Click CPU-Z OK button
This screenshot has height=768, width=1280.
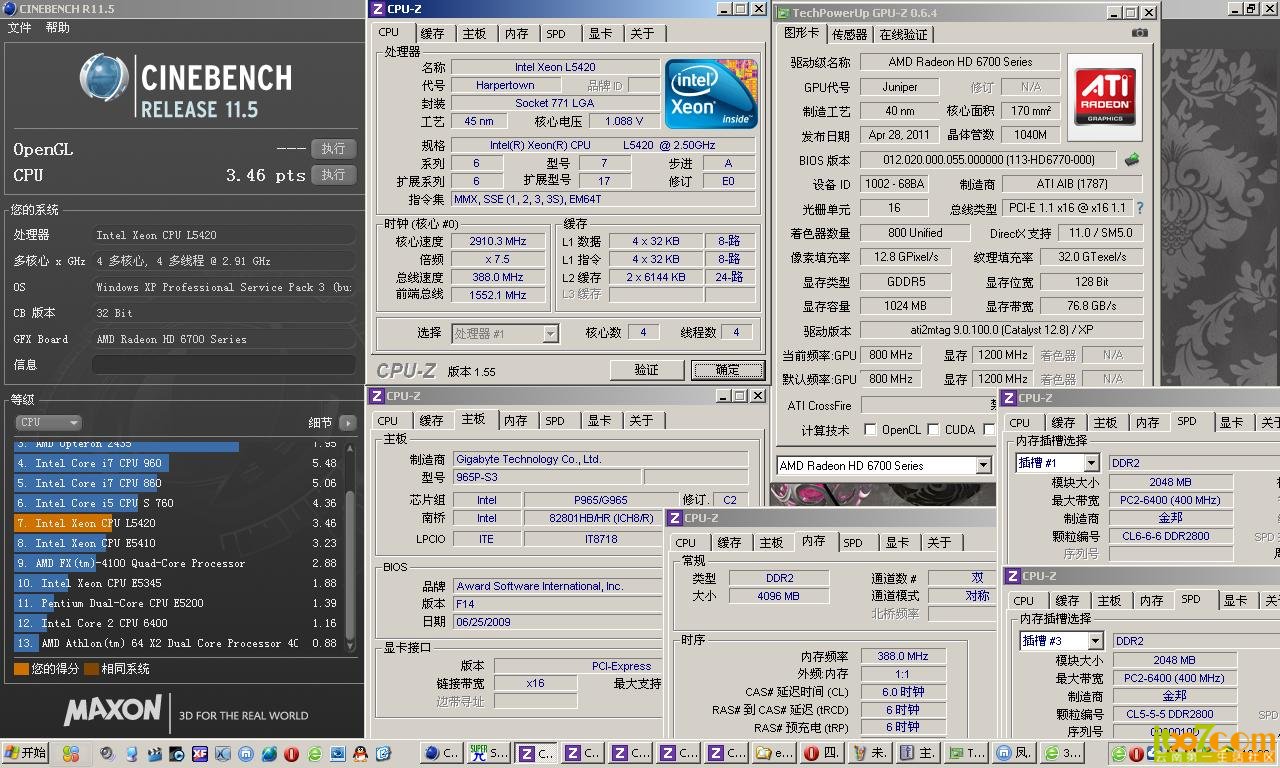coord(728,370)
